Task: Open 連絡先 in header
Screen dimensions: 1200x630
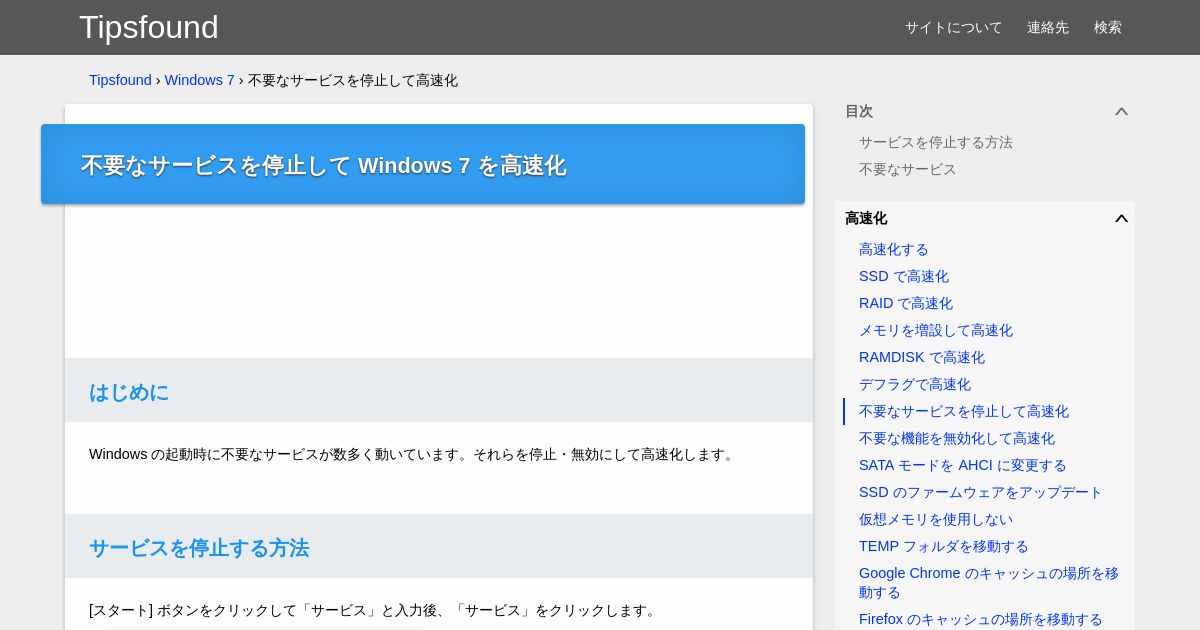Action: (1048, 27)
